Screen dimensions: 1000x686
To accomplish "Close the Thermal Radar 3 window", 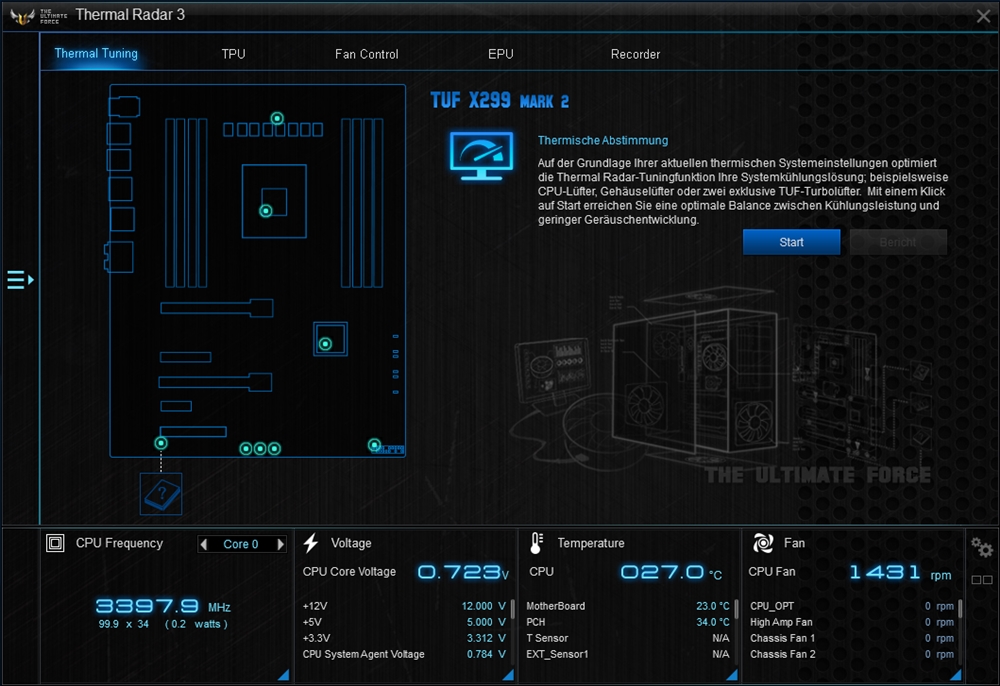I will (983, 17).
